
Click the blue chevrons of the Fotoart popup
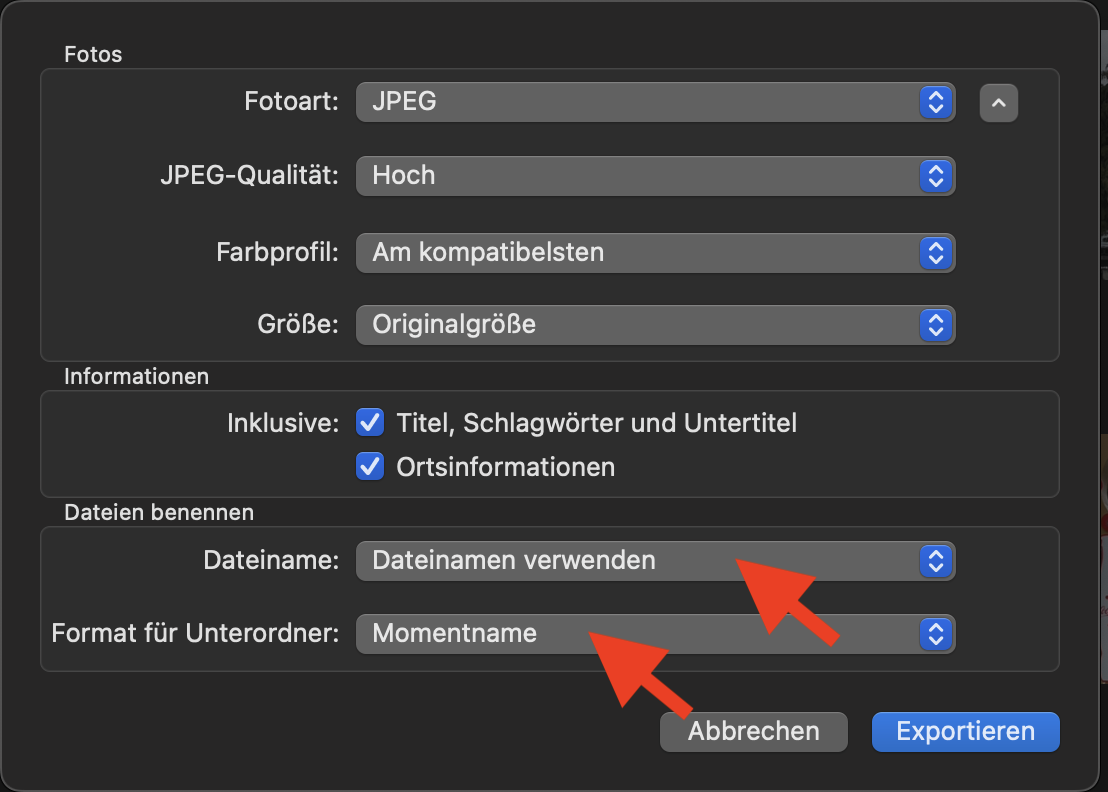[935, 101]
